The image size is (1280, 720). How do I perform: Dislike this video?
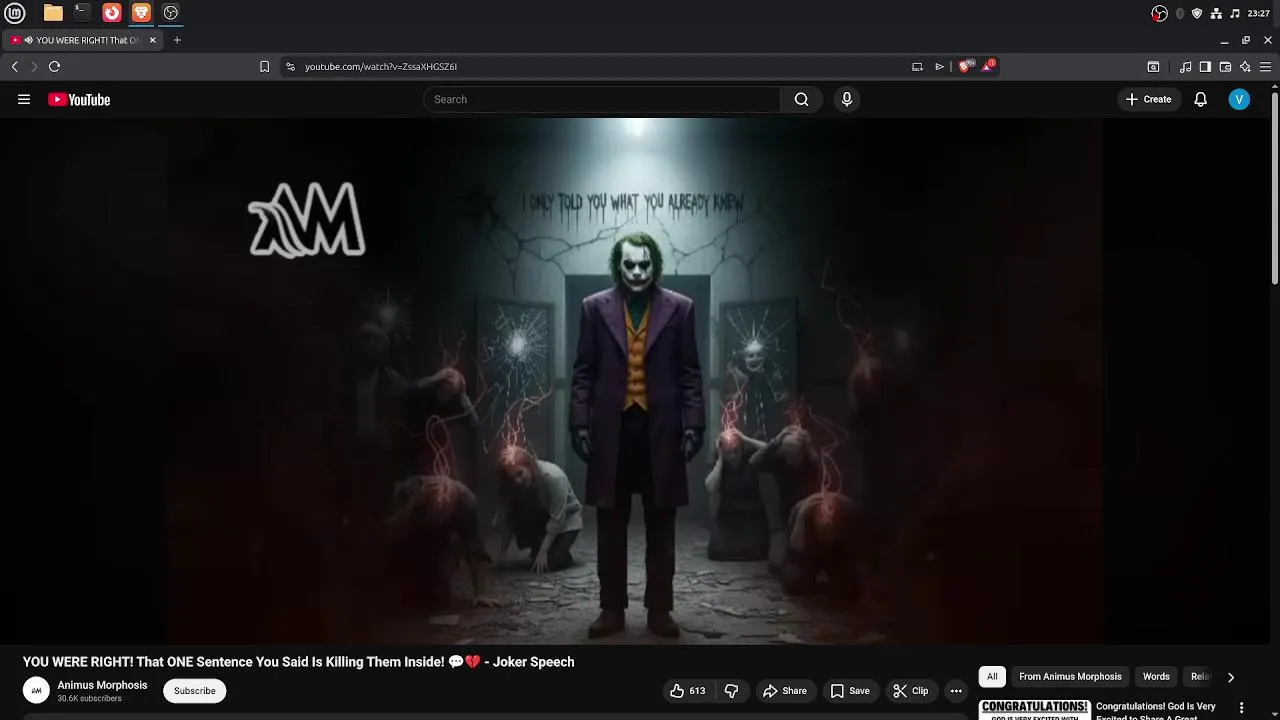tap(731, 691)
